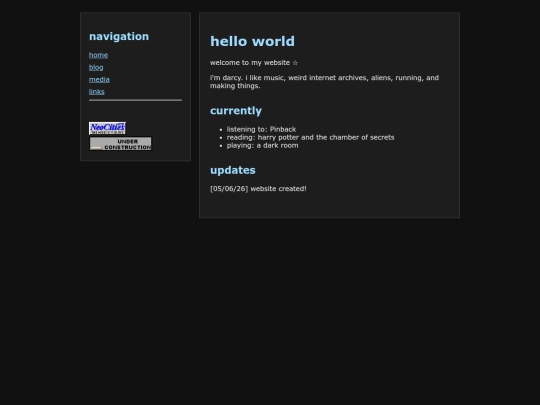Click the reading: harry potter list item
Image resolution: width=540 pixels, height=405 pixels.
pyautogui.click(x=310, y=137)
